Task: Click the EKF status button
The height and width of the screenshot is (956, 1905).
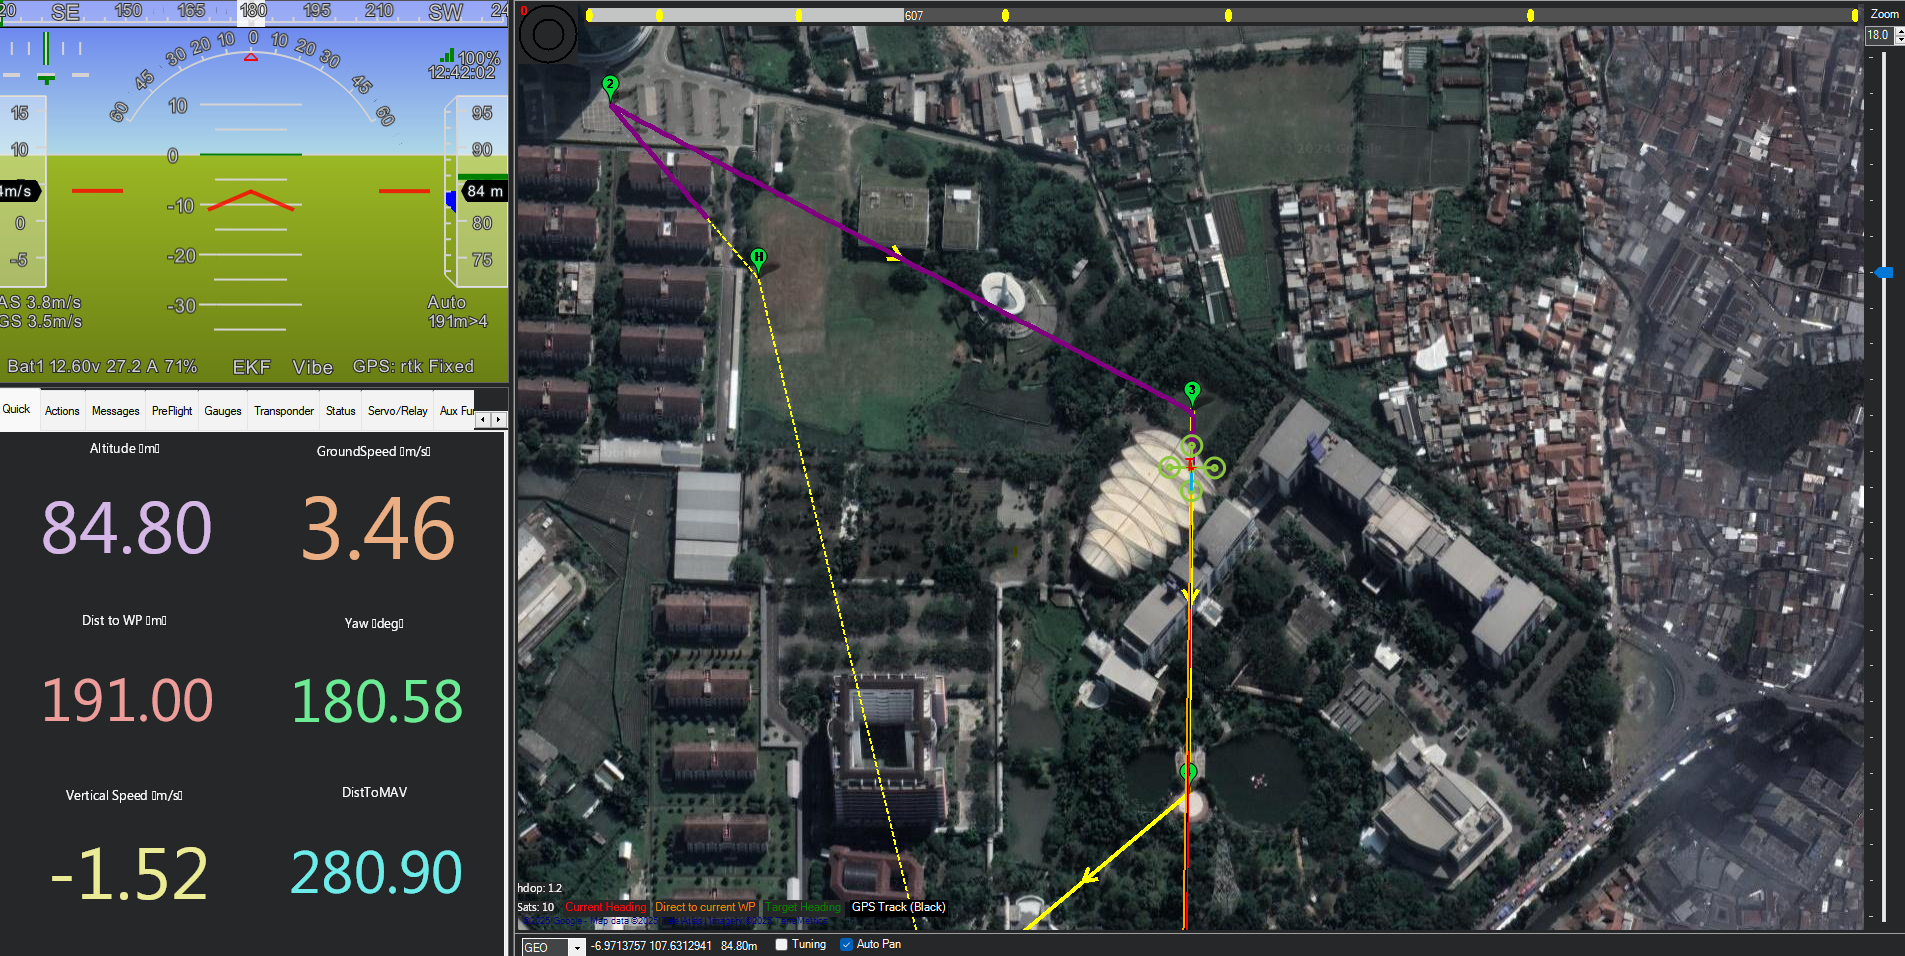Action: coord(251,366)
